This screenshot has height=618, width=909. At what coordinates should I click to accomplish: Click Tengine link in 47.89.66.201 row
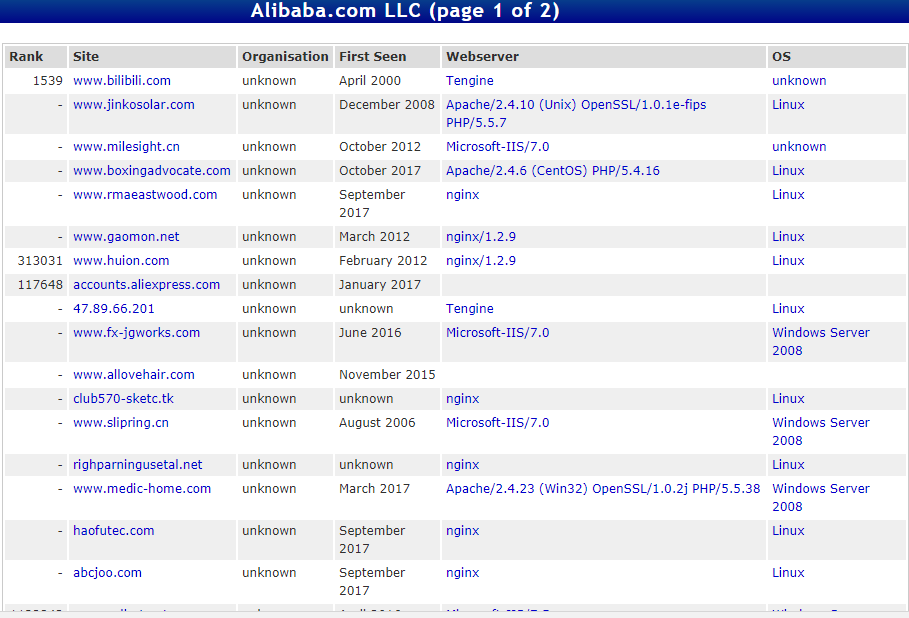(x=470, y=309)
